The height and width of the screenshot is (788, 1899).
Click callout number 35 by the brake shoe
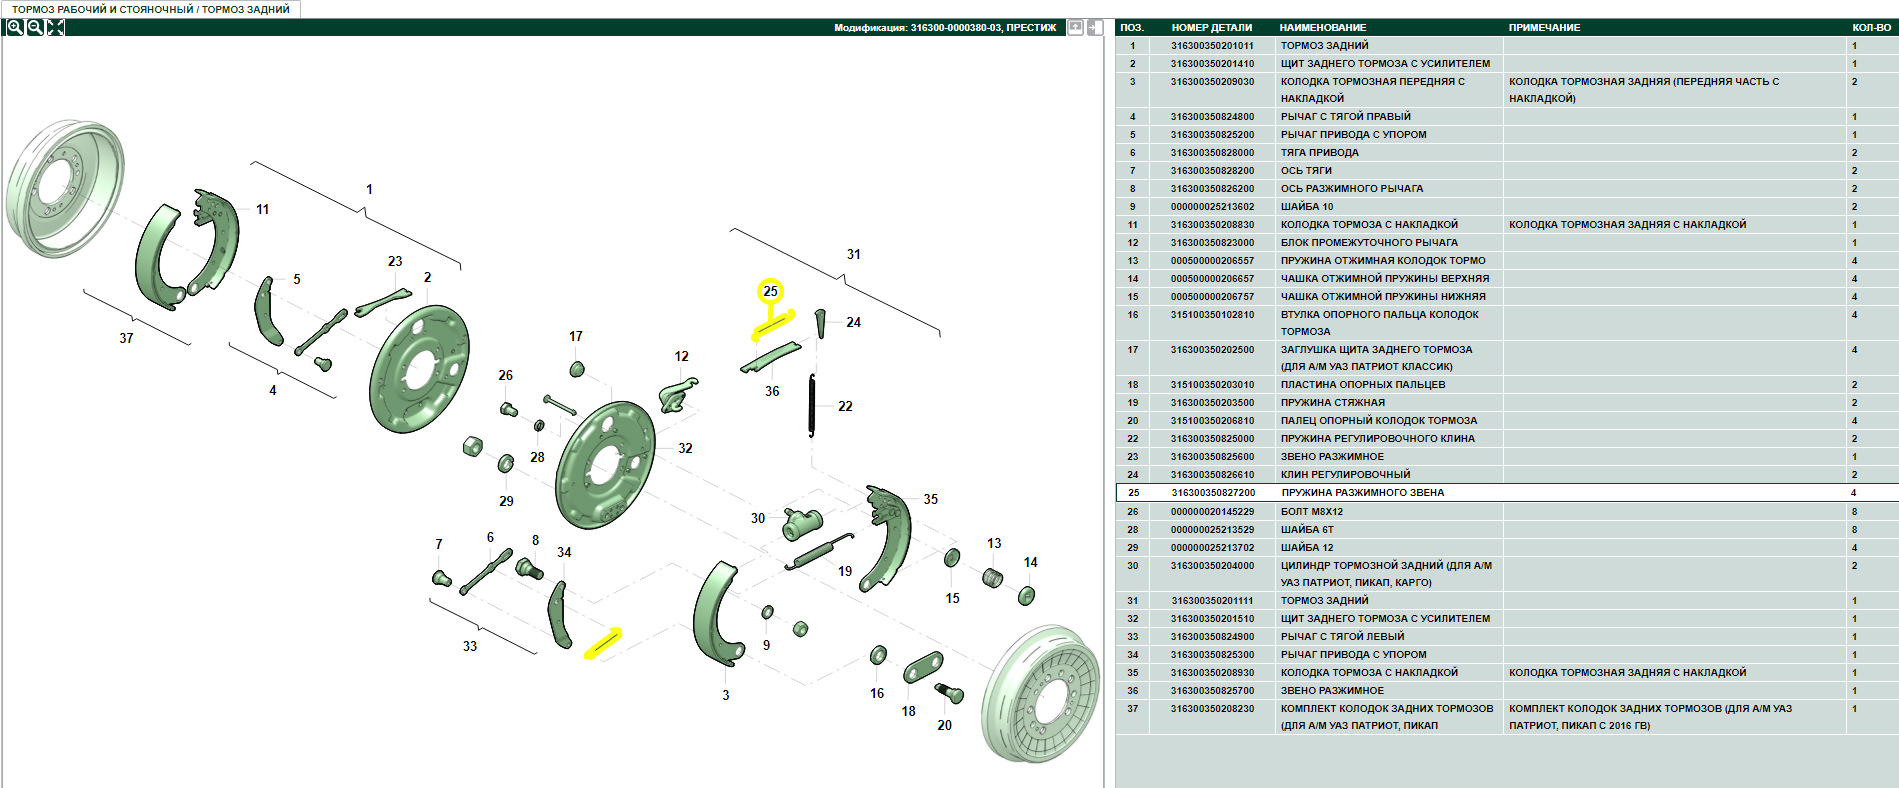click(x=931, y=499)
